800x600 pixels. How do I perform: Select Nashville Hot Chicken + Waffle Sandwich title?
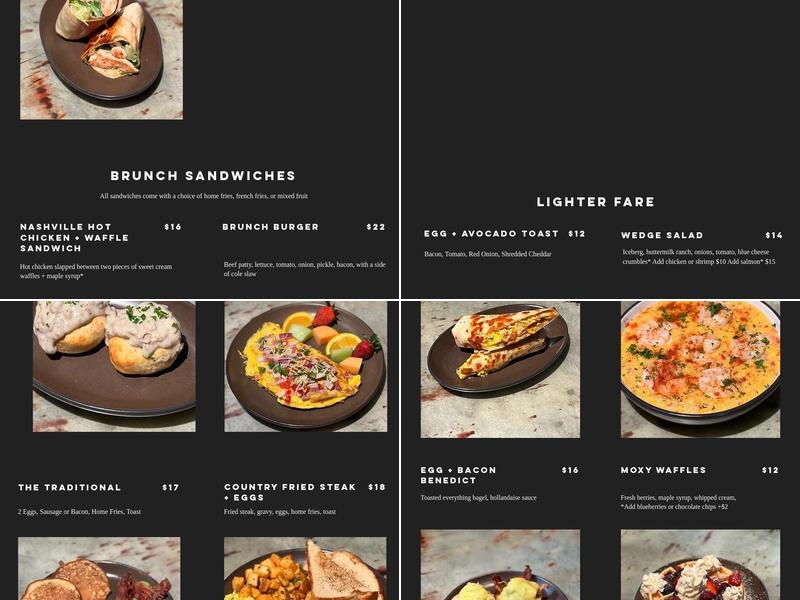(74, 238)
